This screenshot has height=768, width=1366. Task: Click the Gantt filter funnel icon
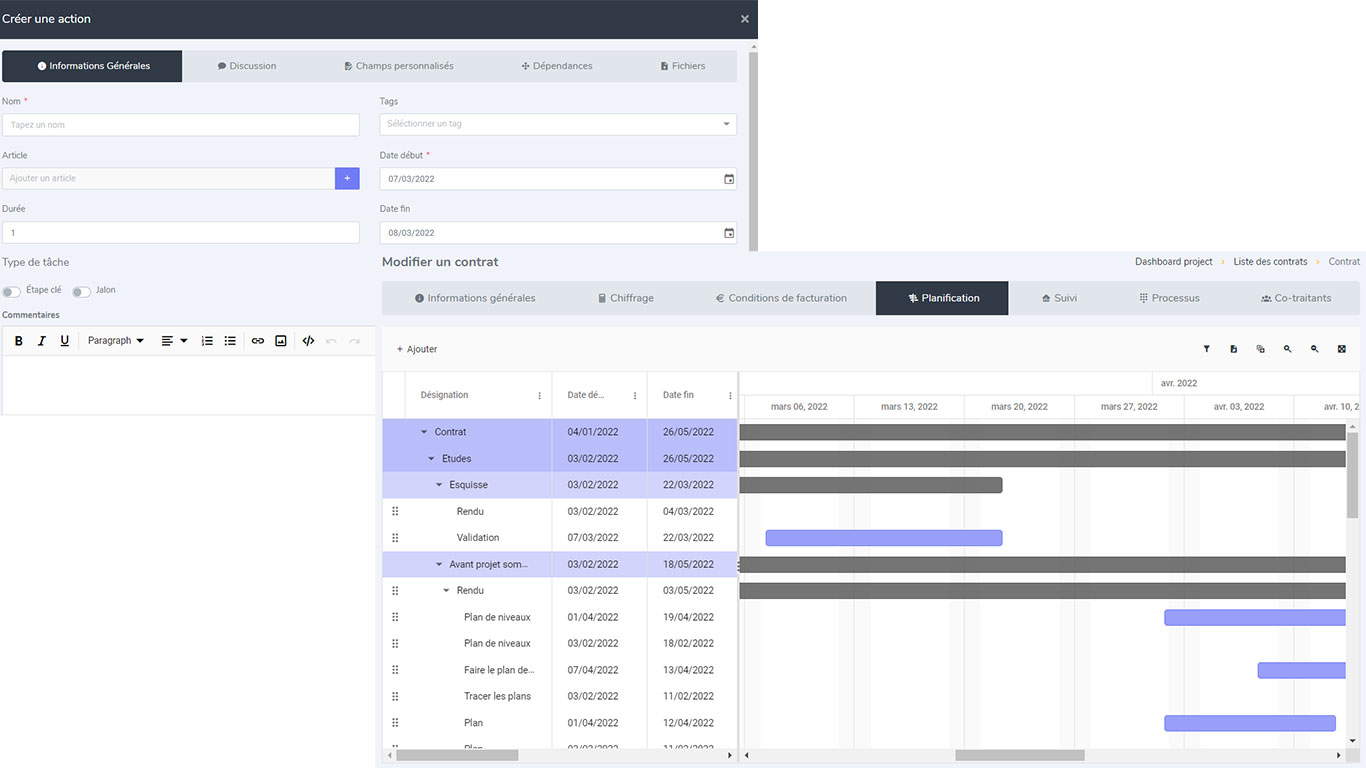click(1206, 349)
